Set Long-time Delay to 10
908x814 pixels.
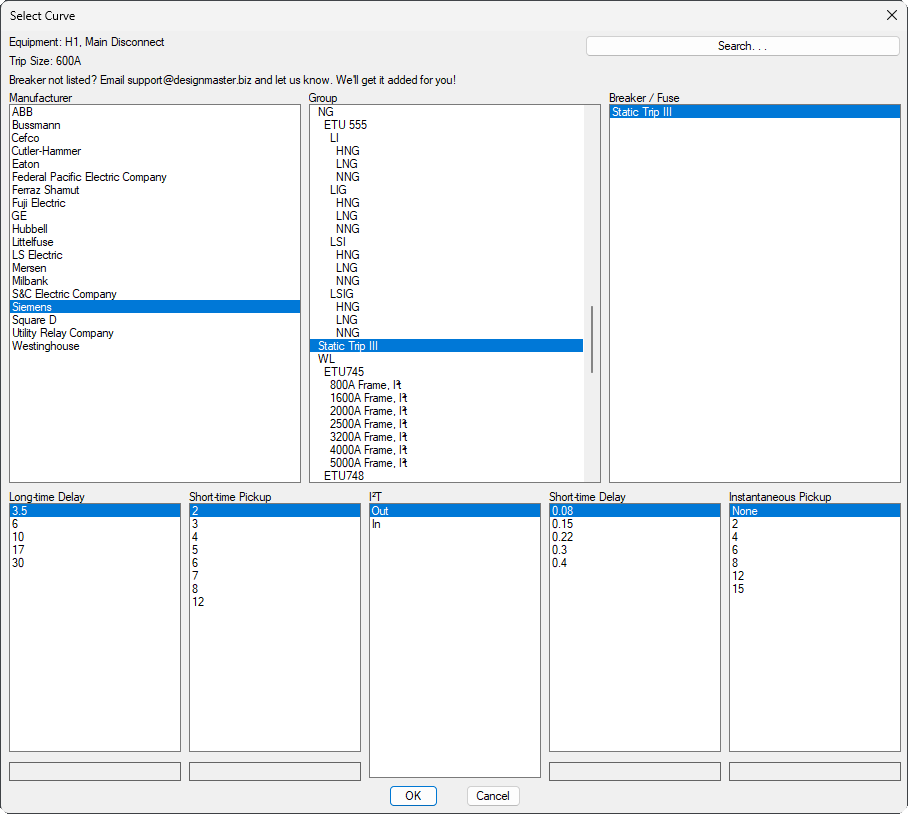(x=95, y=537)
